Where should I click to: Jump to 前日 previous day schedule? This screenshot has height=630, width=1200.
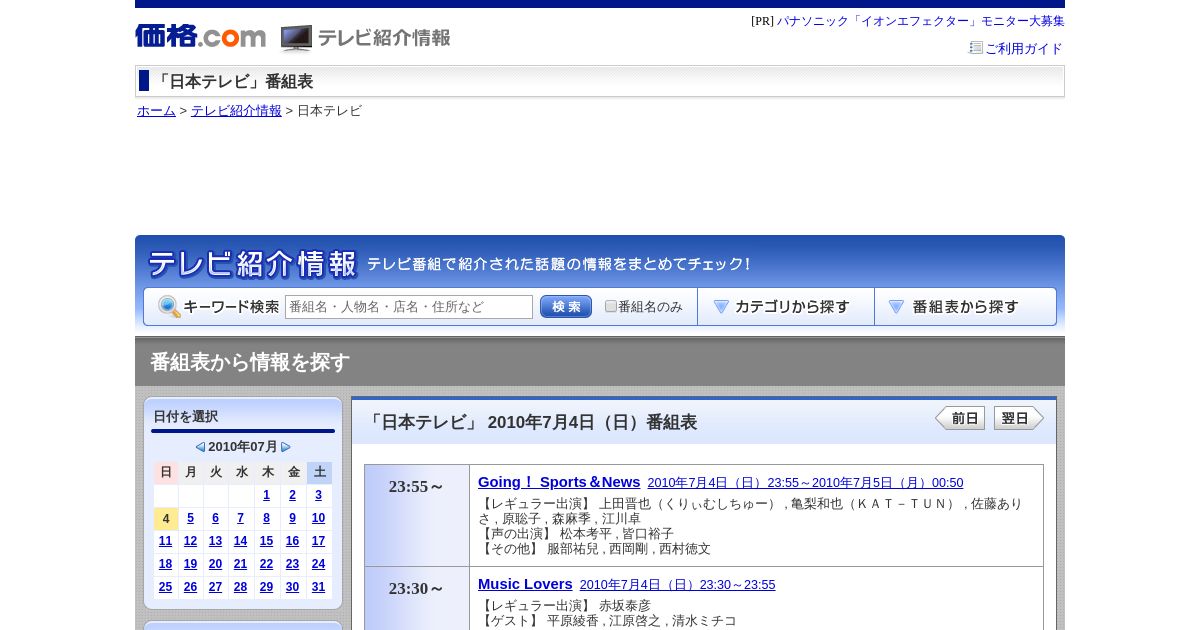click(960, 418)
